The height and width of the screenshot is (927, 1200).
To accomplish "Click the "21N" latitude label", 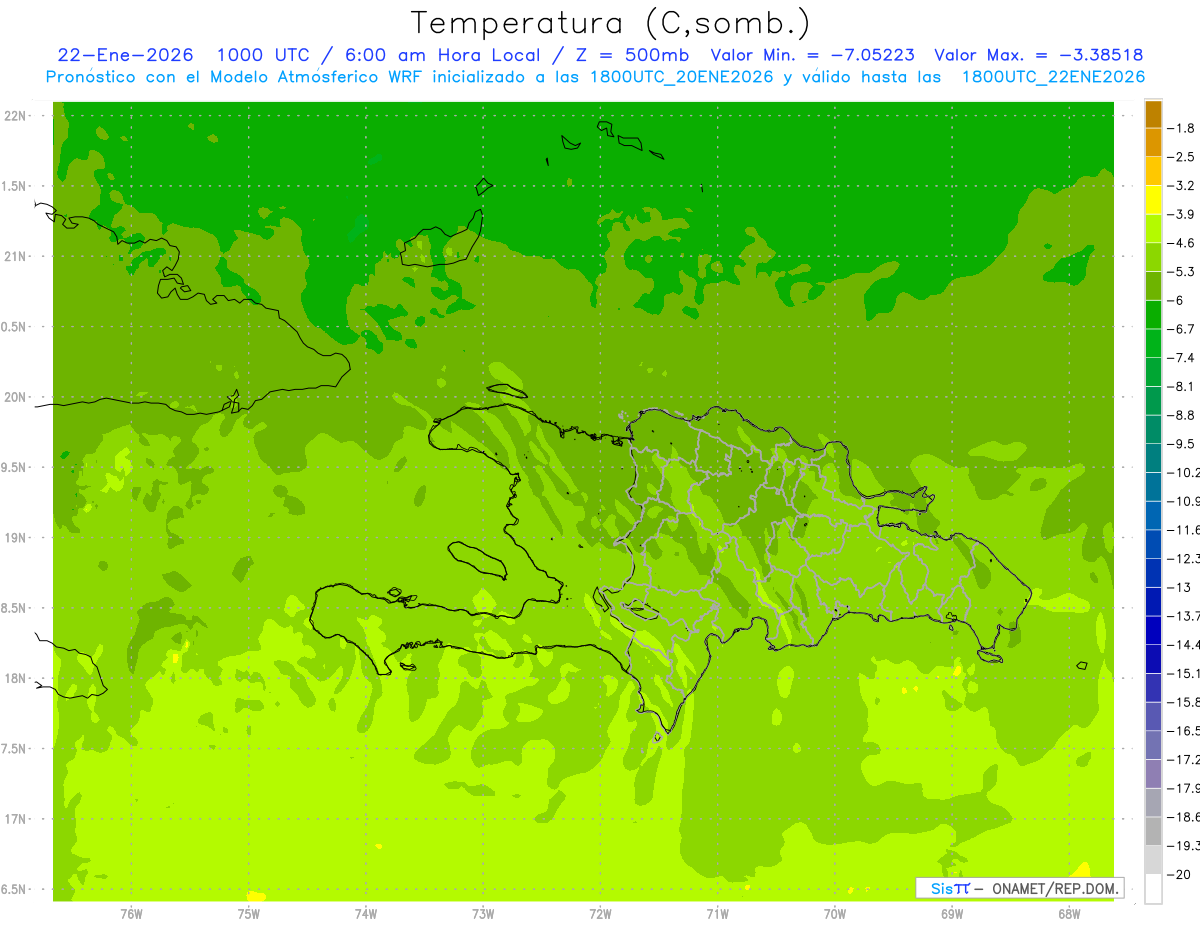I will point(15,257).
